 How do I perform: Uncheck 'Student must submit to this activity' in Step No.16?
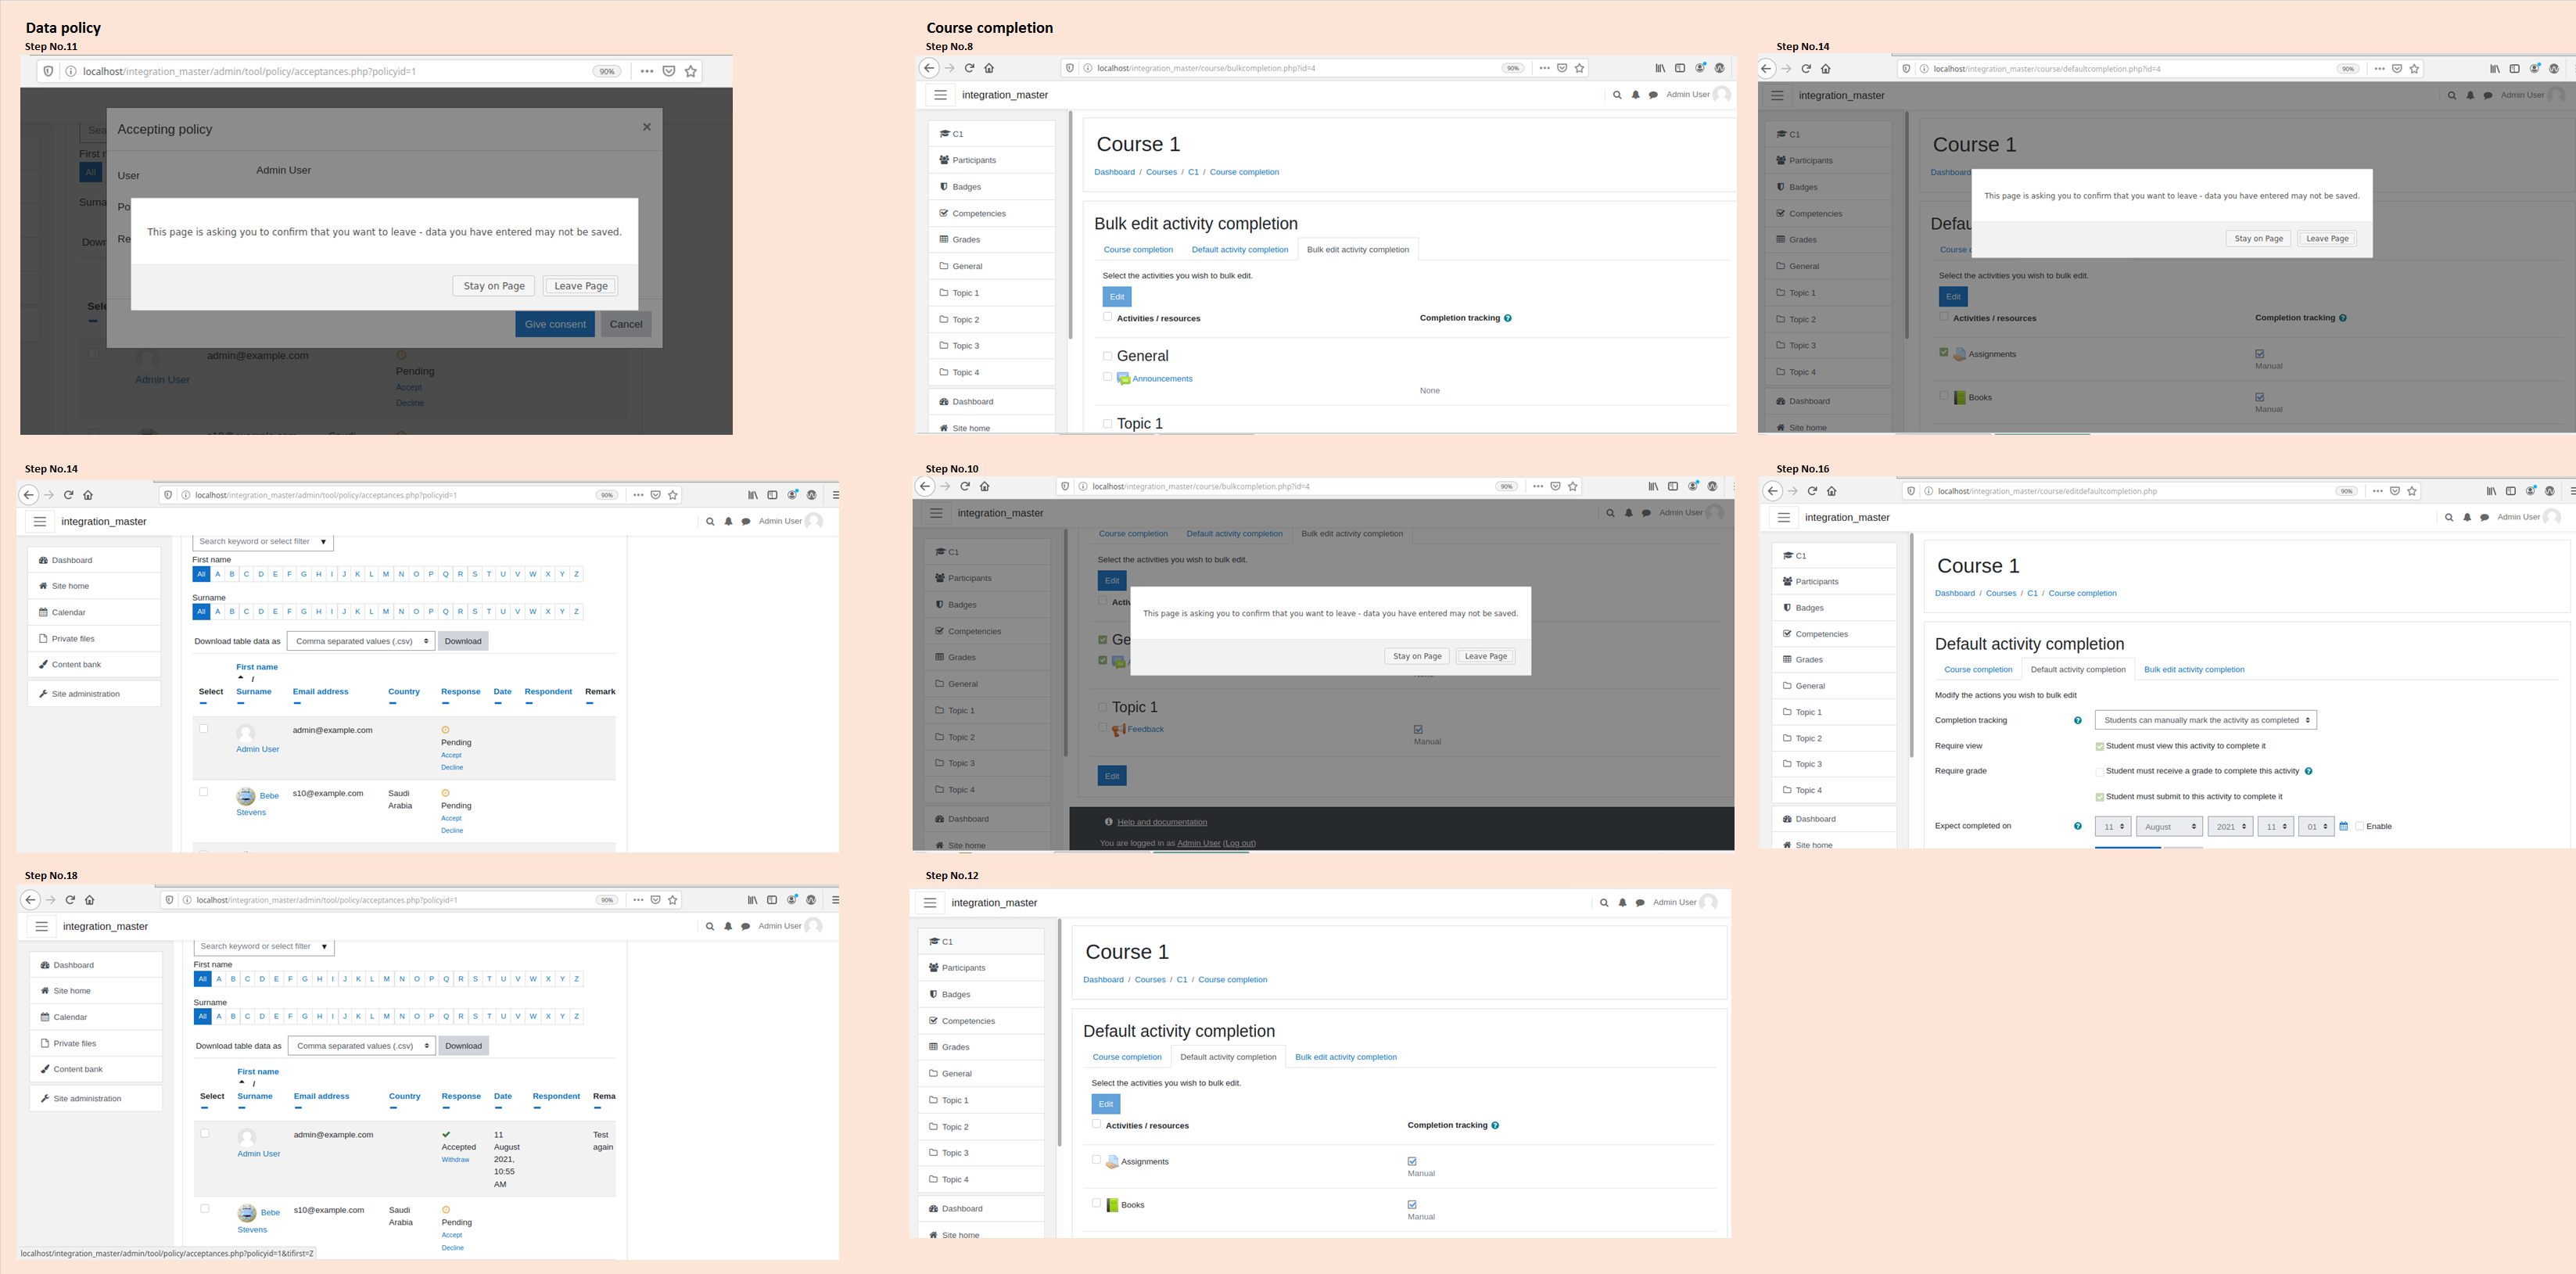click(x=2100, y=797)
